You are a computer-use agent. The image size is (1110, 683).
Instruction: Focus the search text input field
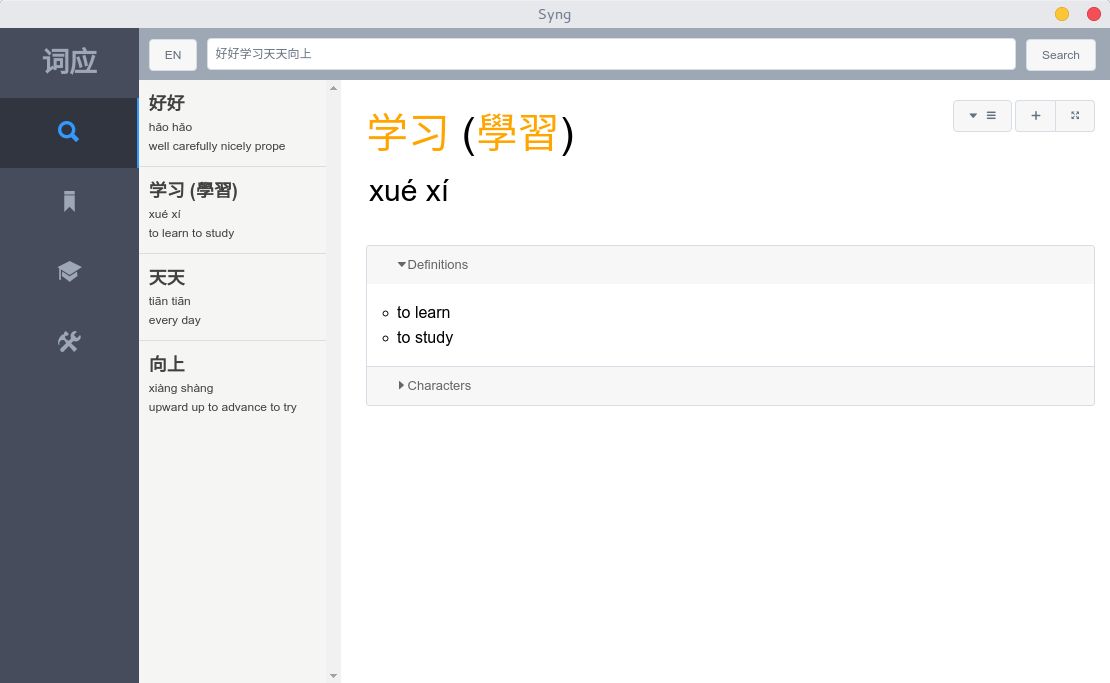coord(611,54)
